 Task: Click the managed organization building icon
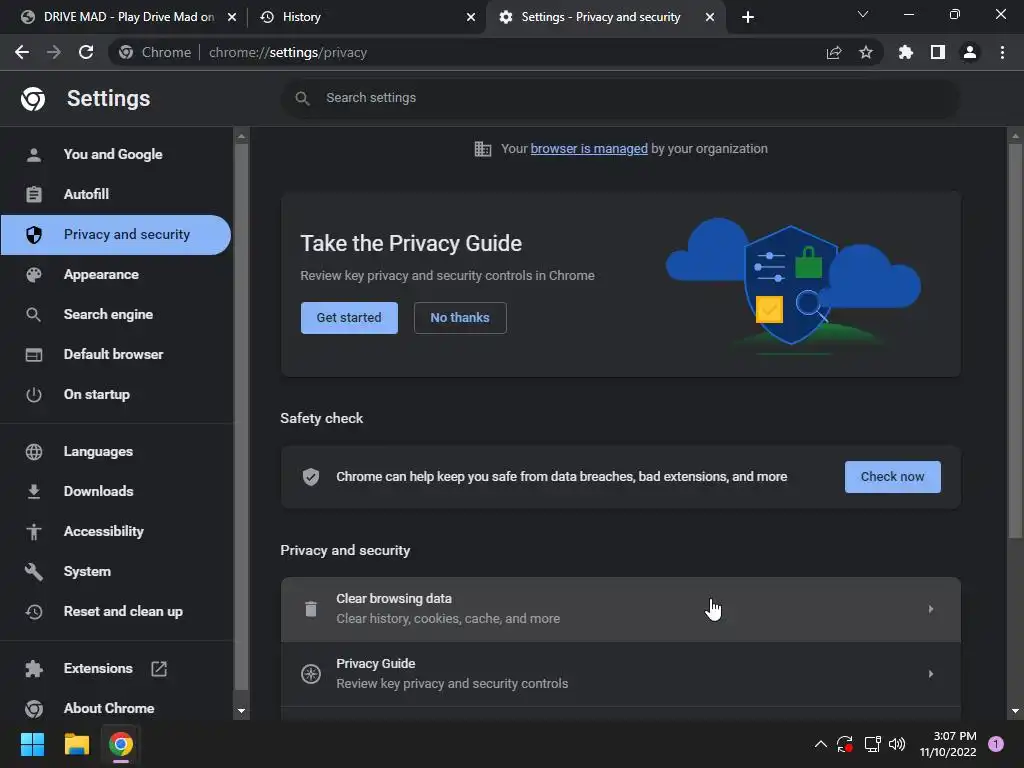[x=483, y=149]
